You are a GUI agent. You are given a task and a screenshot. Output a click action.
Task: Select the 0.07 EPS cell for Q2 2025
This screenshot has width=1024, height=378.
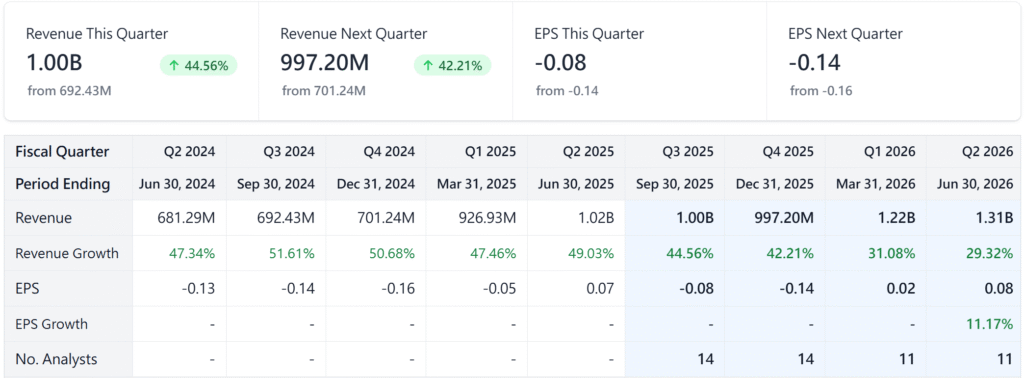click(575, 289)
